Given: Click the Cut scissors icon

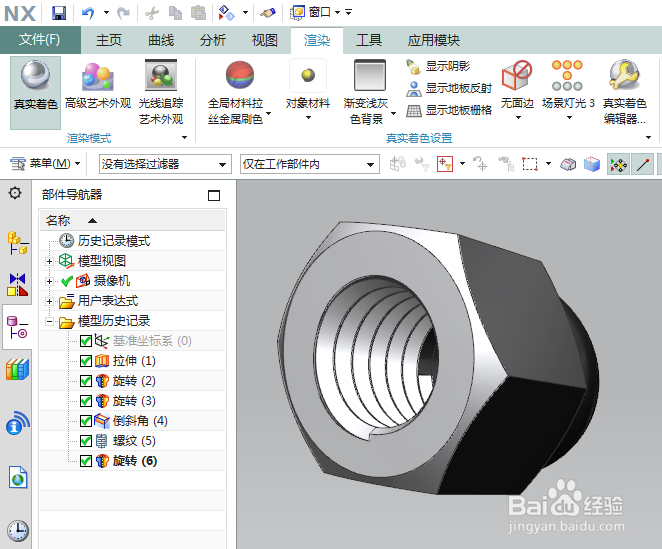Looking at the screenshot, I should (152, 13).
